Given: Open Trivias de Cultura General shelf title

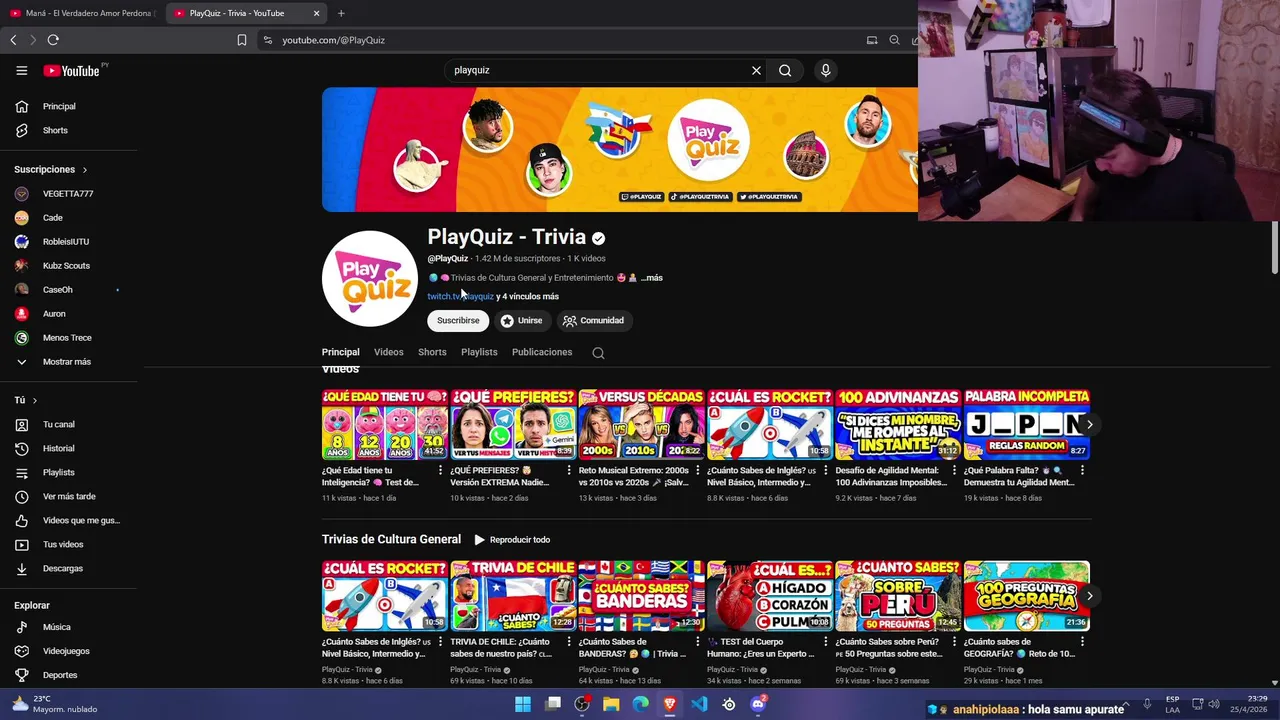Looking at the screenshot, I should coord(391,539).
